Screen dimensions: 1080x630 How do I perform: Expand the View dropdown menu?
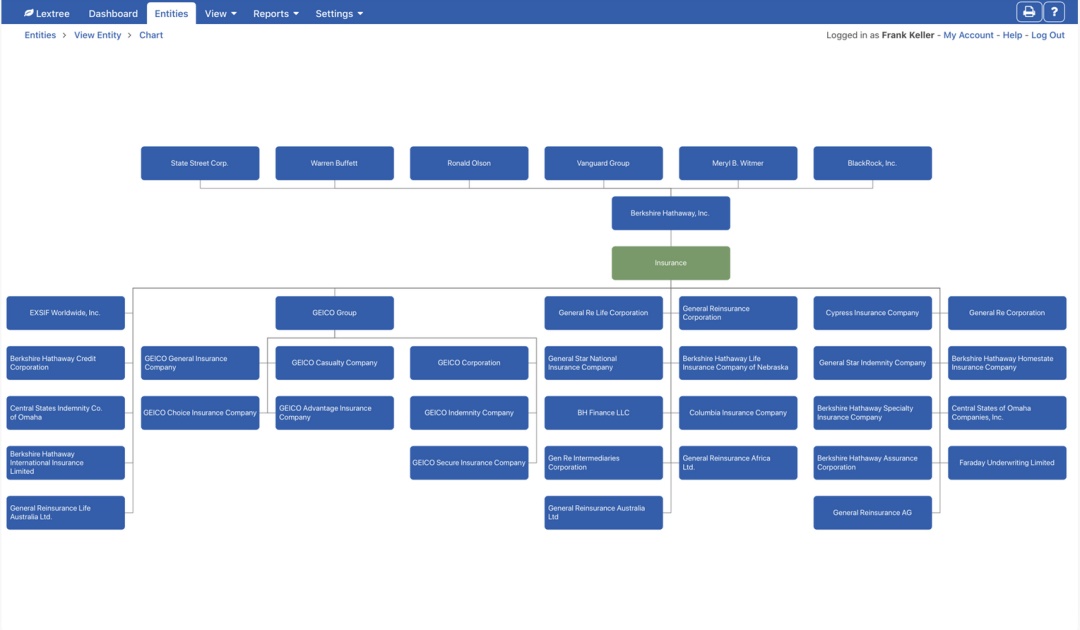[x=220, y=13]
